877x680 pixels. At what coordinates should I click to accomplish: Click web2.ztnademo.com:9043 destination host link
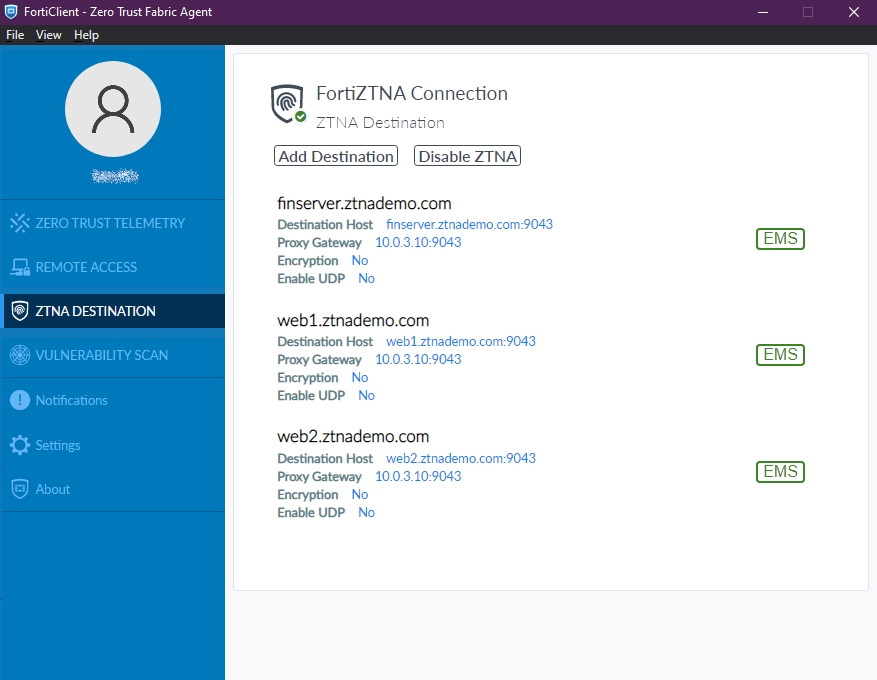click(461, 458)
